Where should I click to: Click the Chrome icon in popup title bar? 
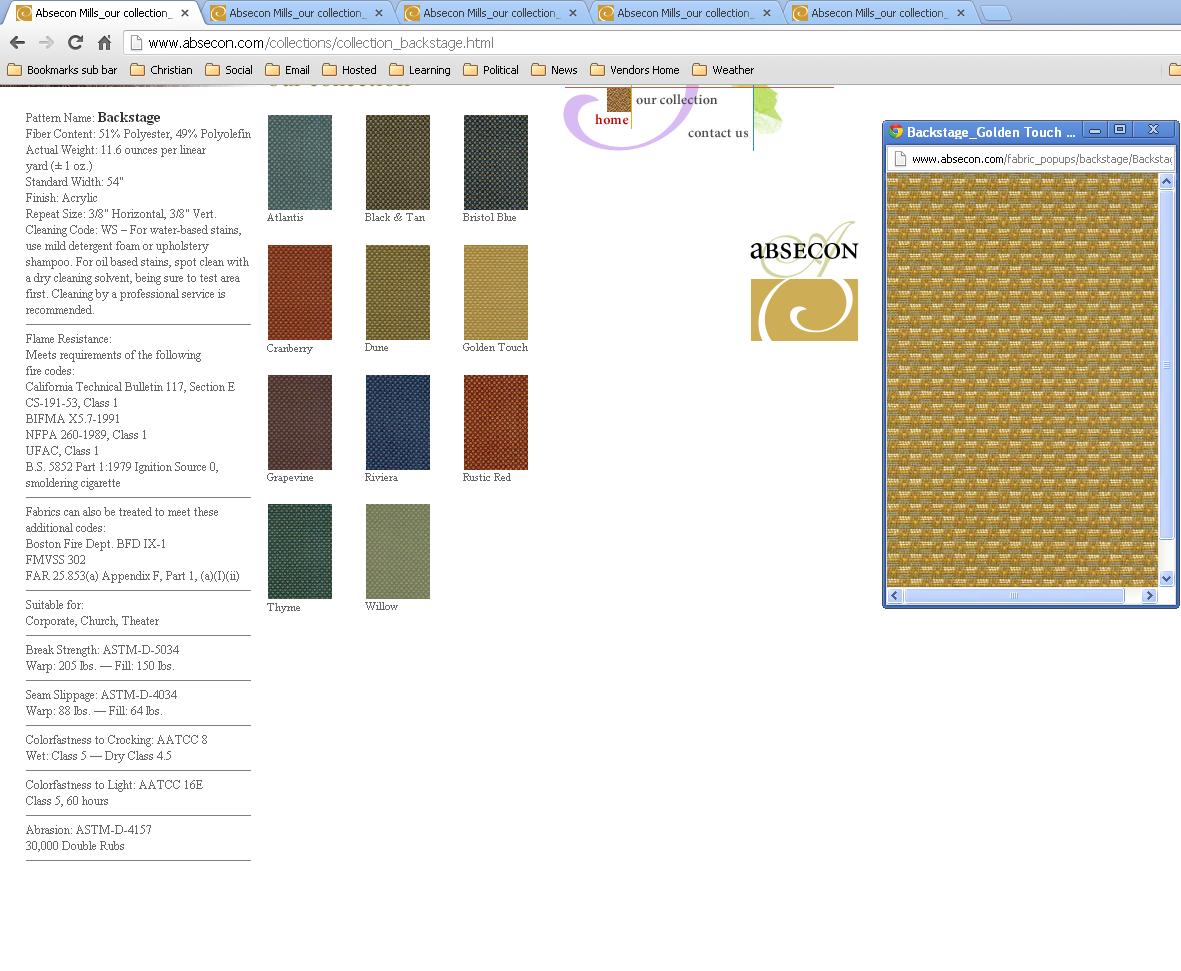(x=896, y=131)
